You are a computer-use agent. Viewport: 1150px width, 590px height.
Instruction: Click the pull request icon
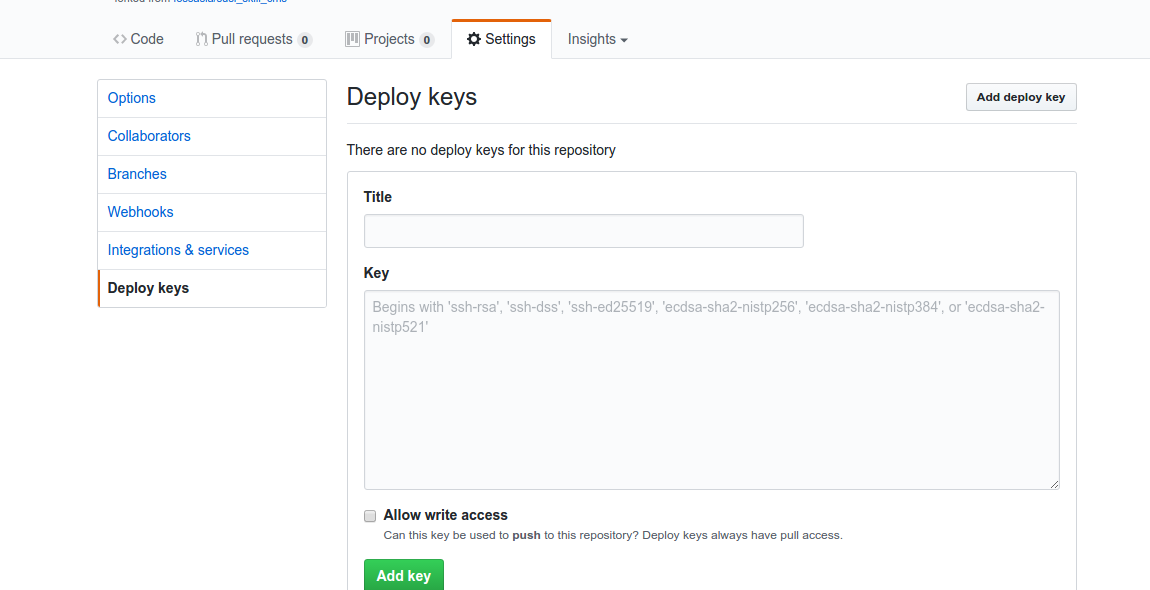point(202,39)
